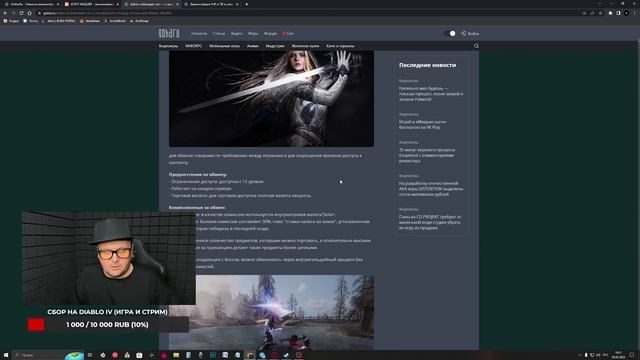
Task: Open the browser three-dot menu
Action: 635,13
